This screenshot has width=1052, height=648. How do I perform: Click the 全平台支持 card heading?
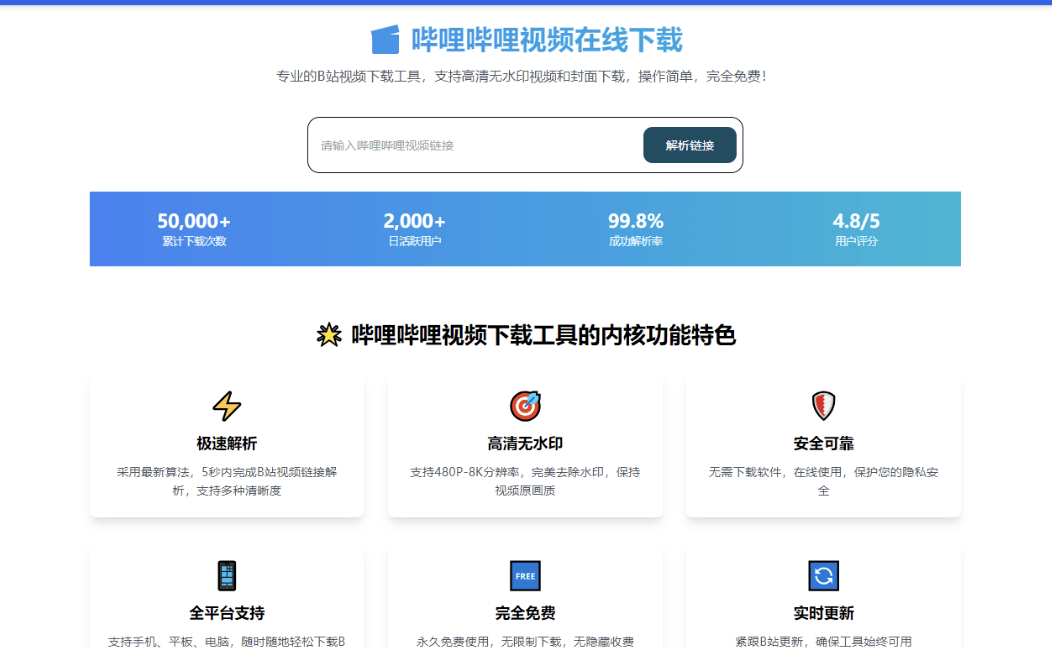[x=227, y=613]
